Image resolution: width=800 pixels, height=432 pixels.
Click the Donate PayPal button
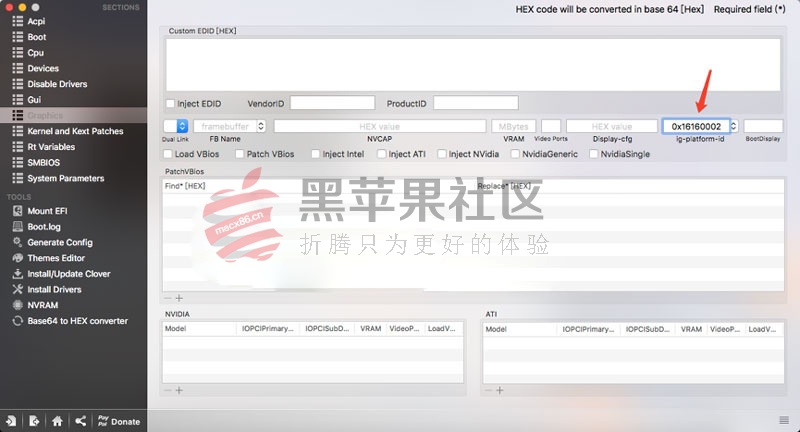[x=119, y=421]
